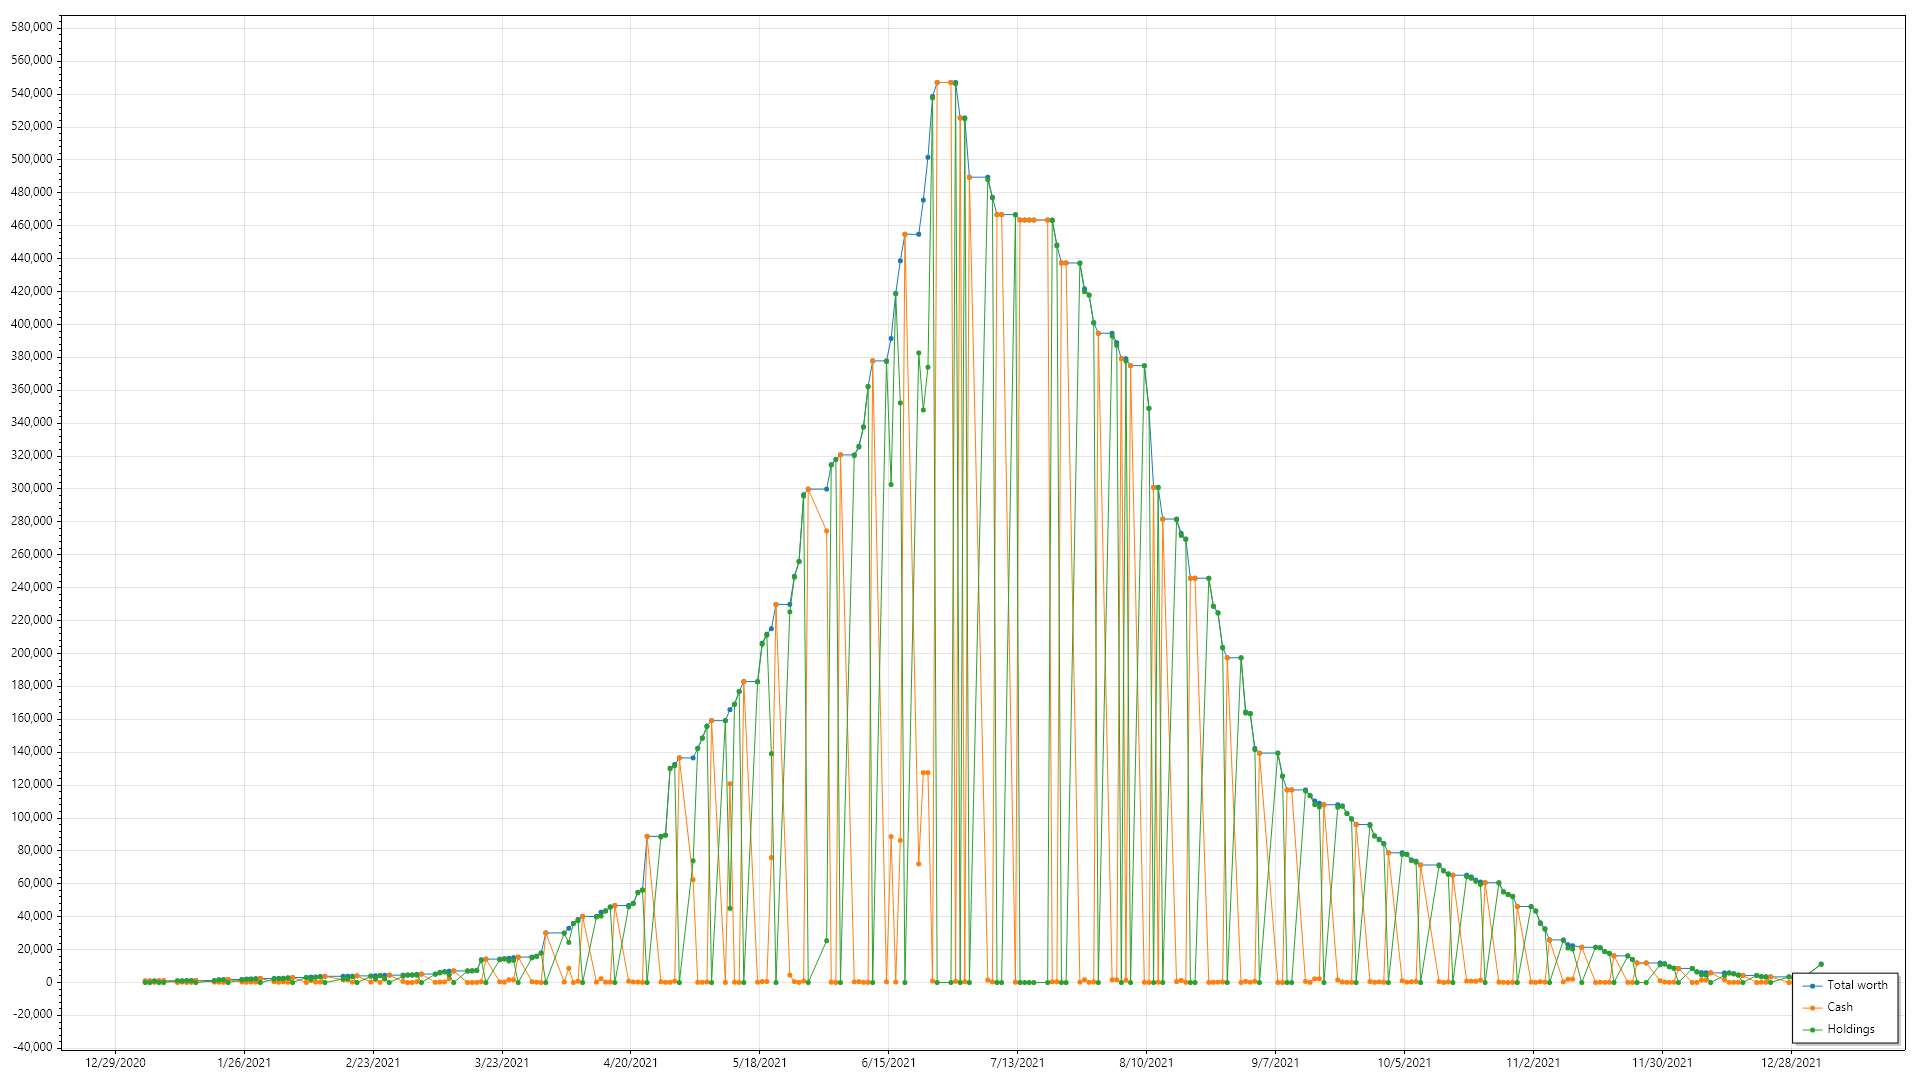
Task: Click the 12/29/2020 x-axis date label
Action: coord(115,1063)
